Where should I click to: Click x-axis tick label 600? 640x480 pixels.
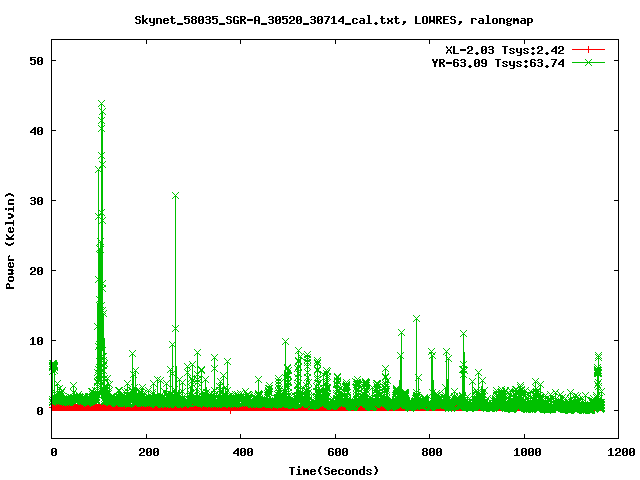pos(338,452)
